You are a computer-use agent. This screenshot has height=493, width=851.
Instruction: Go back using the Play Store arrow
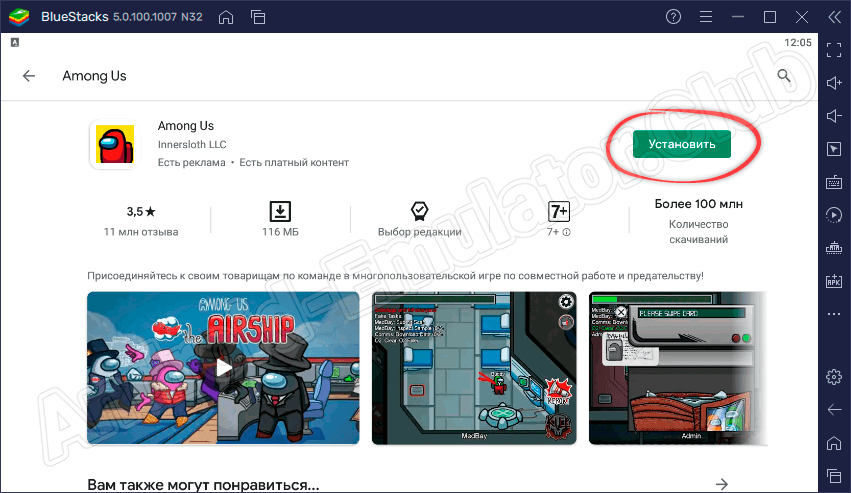pyautogui.click(x=29, y=76)
